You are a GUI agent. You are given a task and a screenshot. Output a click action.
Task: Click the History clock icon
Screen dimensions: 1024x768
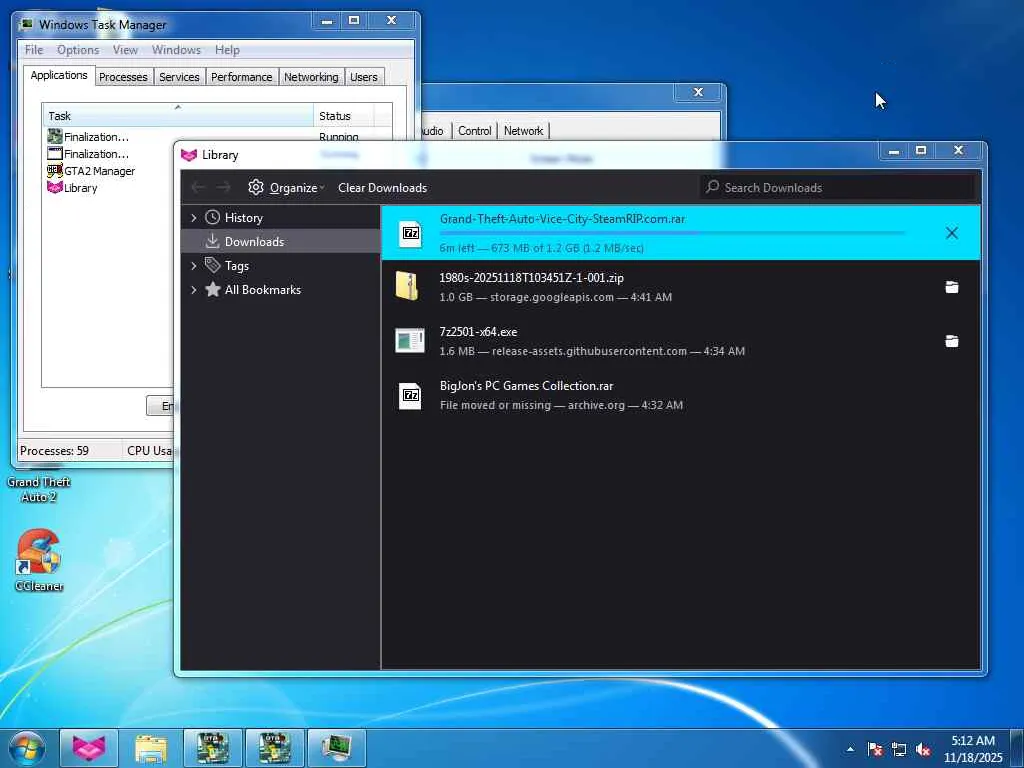tap(212, 217)
